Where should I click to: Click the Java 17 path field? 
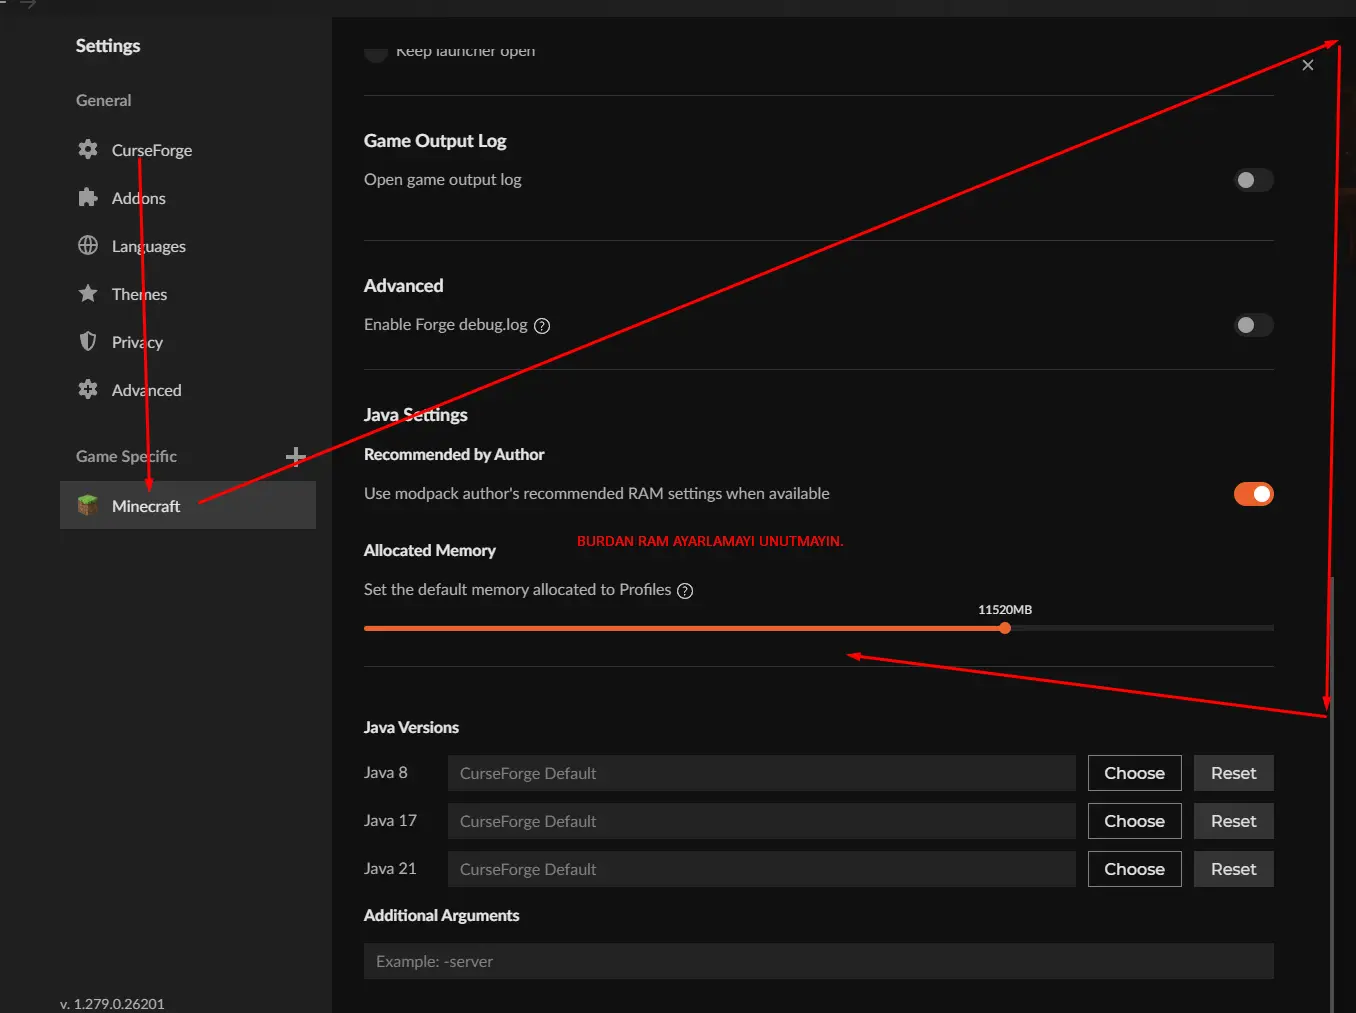pyautogui.click(x=762, y=821)
